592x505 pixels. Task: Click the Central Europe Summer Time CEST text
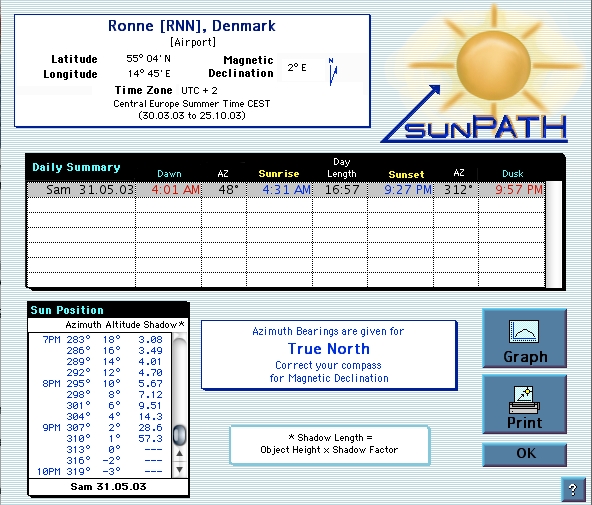point(192,104)
